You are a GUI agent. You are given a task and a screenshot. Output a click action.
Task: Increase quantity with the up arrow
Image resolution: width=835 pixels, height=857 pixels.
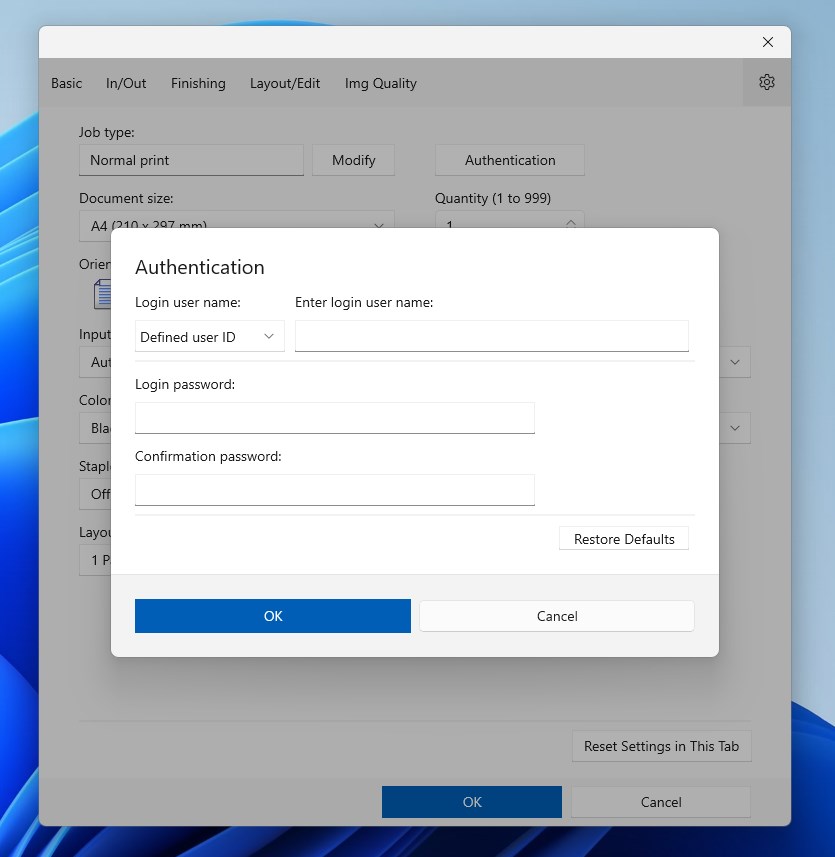[x=571, y=222]
